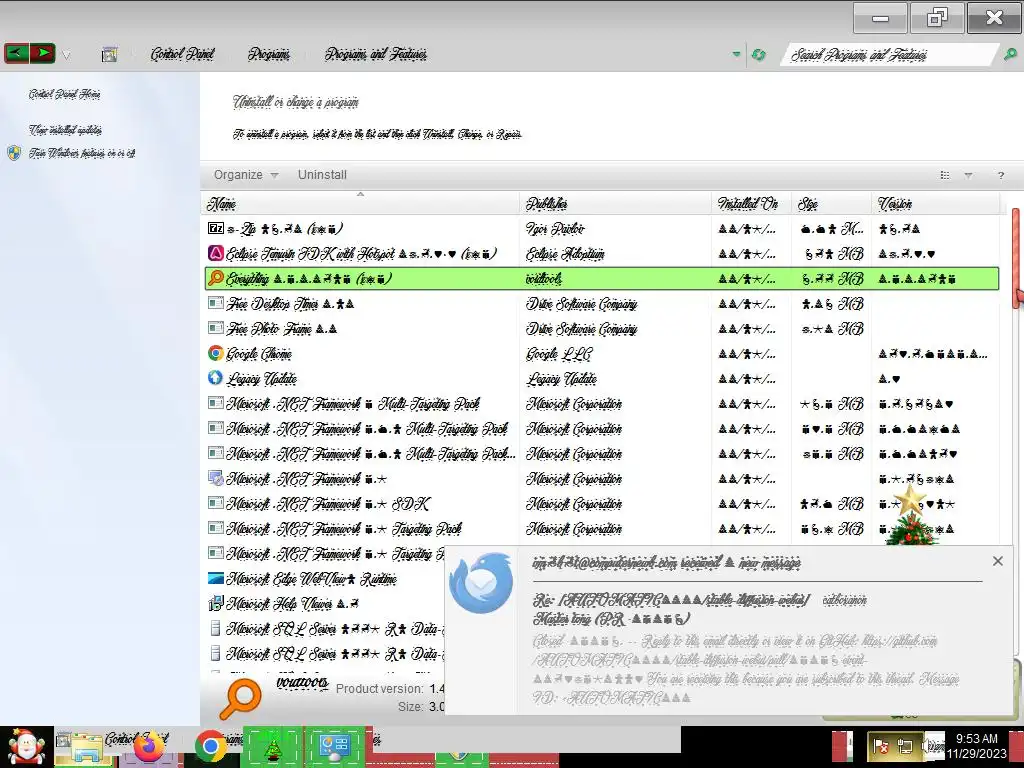This screenshot has width=1024, height=768.
Task: Click the Action Center flag tray icon
Action: click(881, 746)
